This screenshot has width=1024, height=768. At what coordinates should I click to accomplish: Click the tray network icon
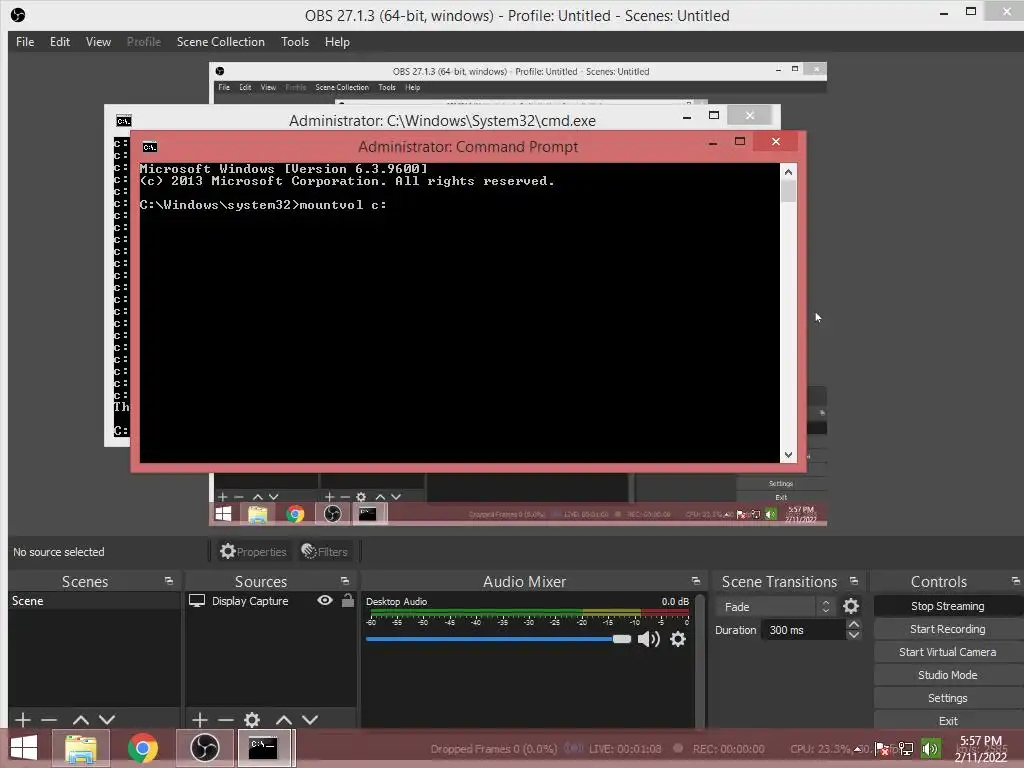[906, 749]
